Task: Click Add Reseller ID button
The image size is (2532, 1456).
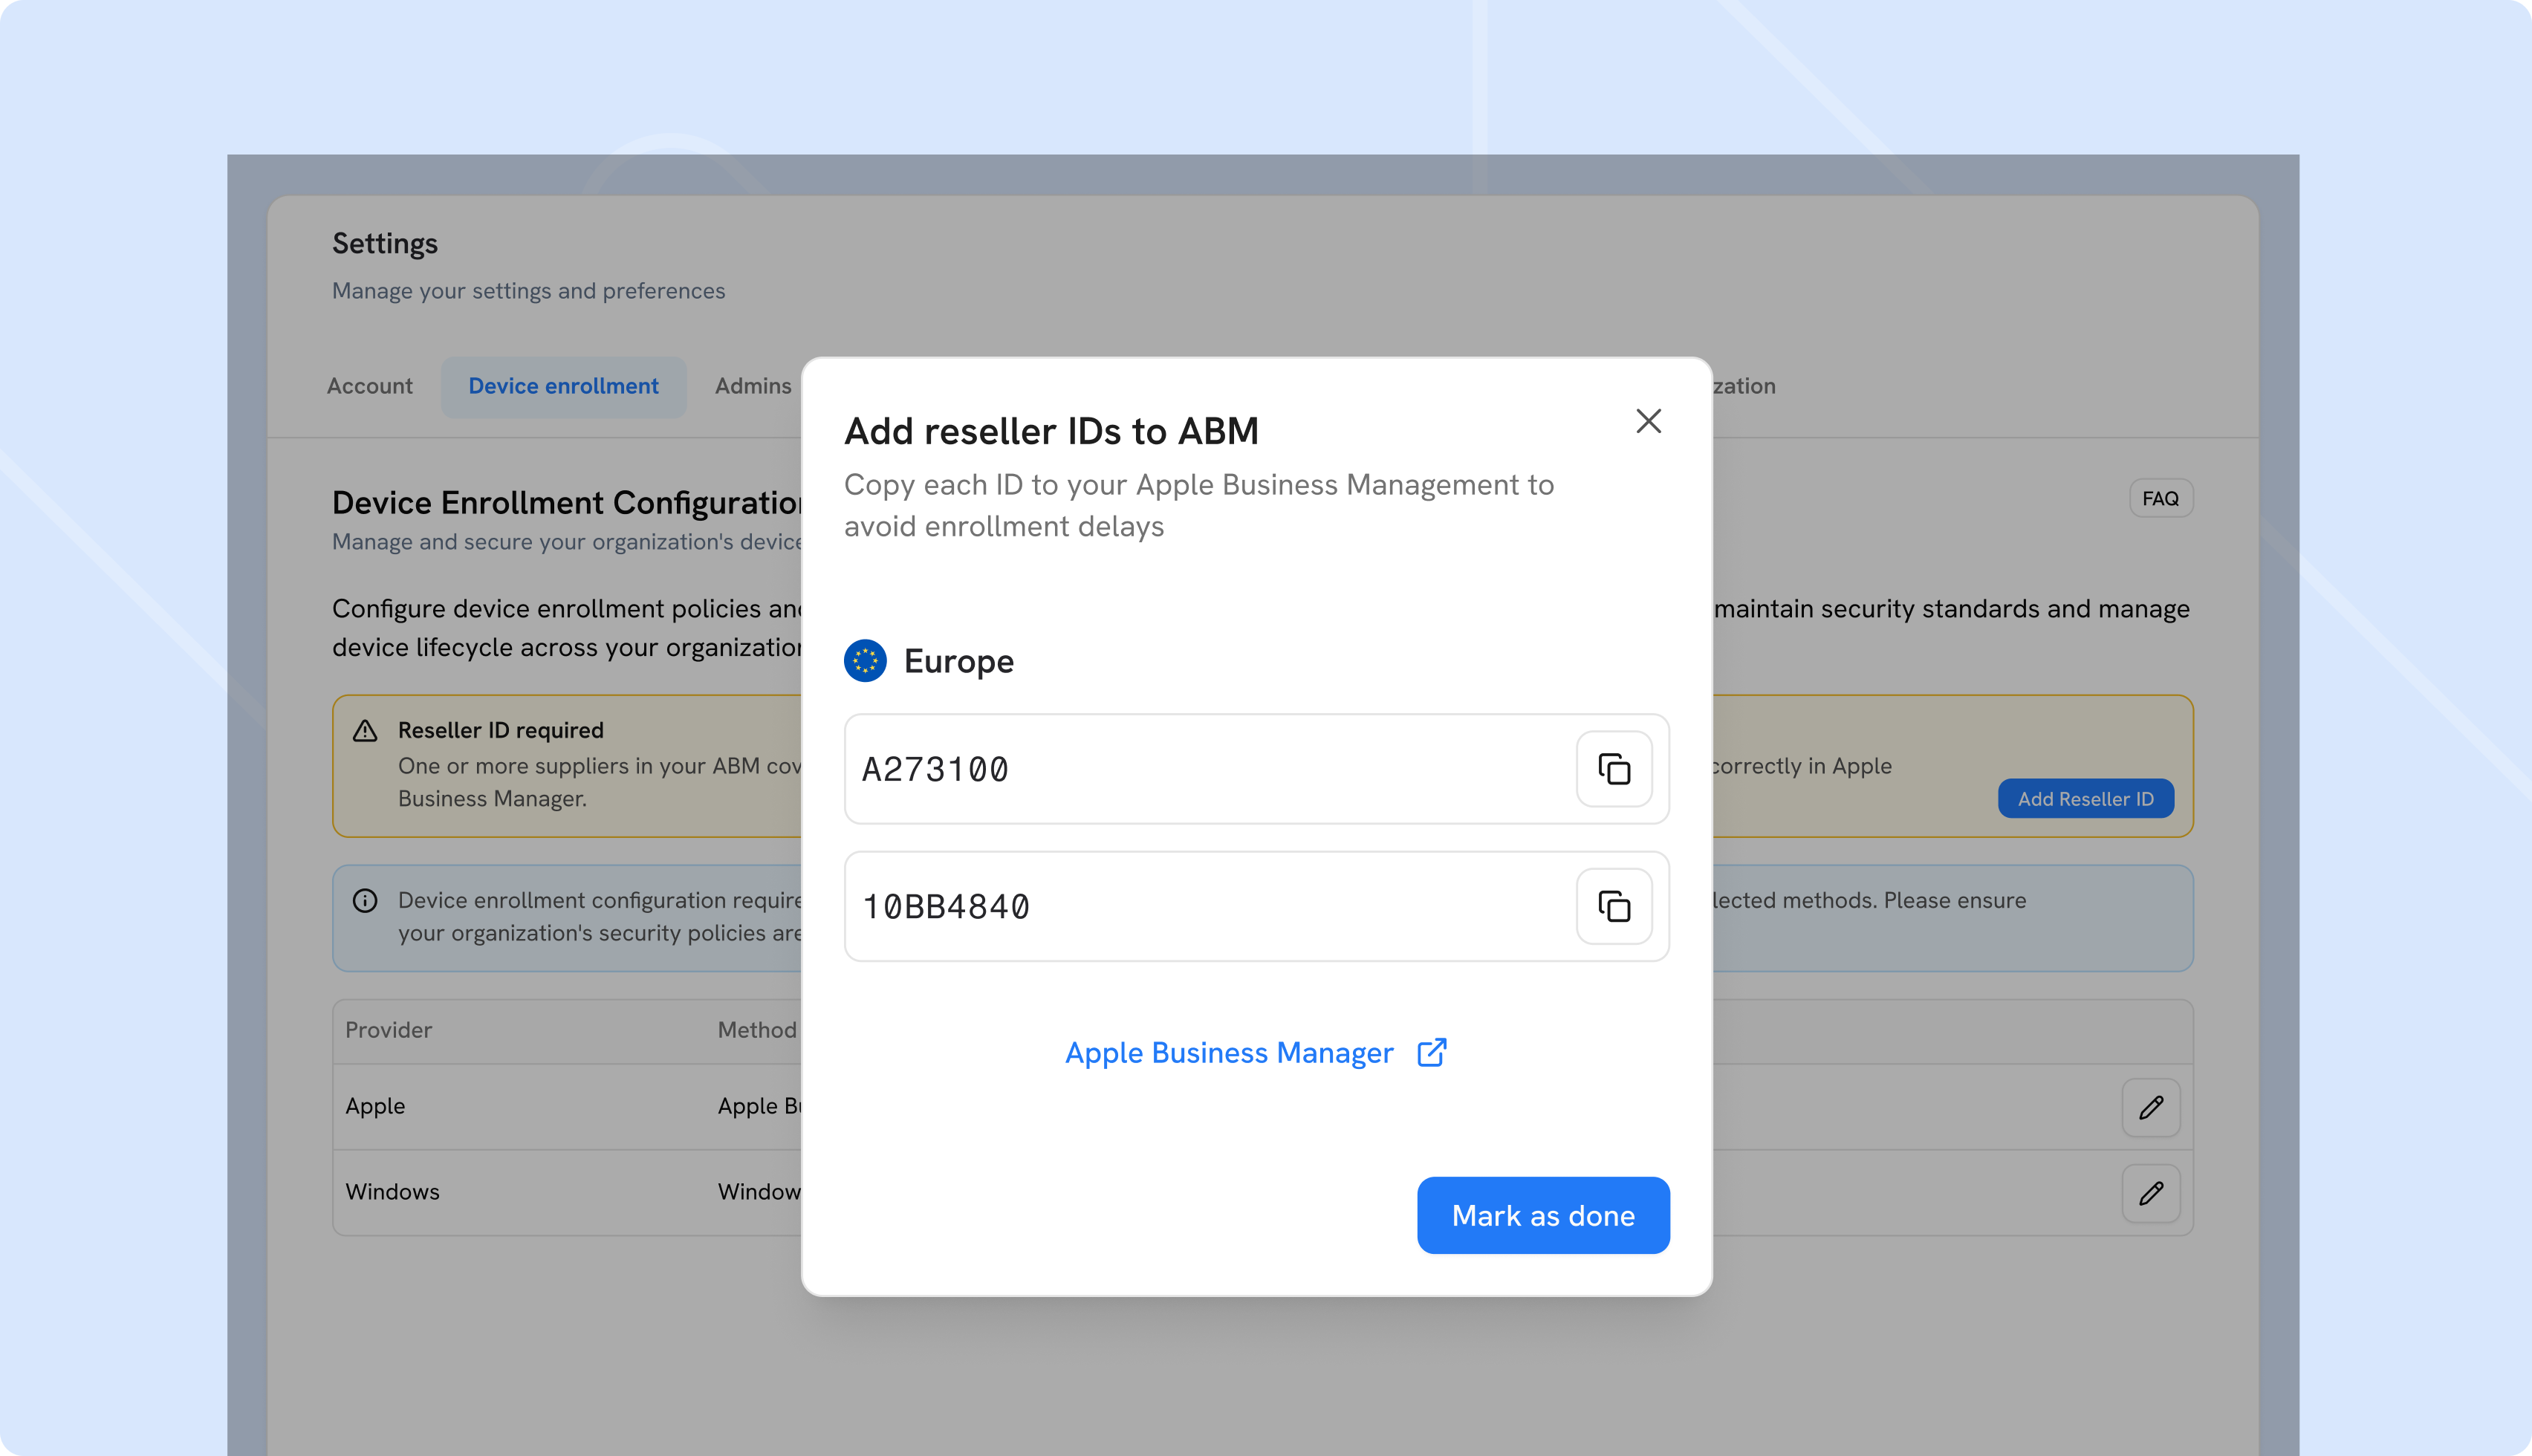Action: (2085, 798)
